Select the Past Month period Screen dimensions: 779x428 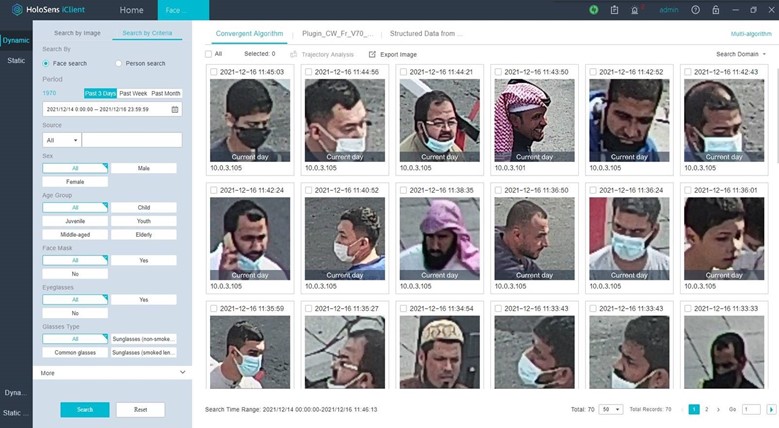pos(165,93)
